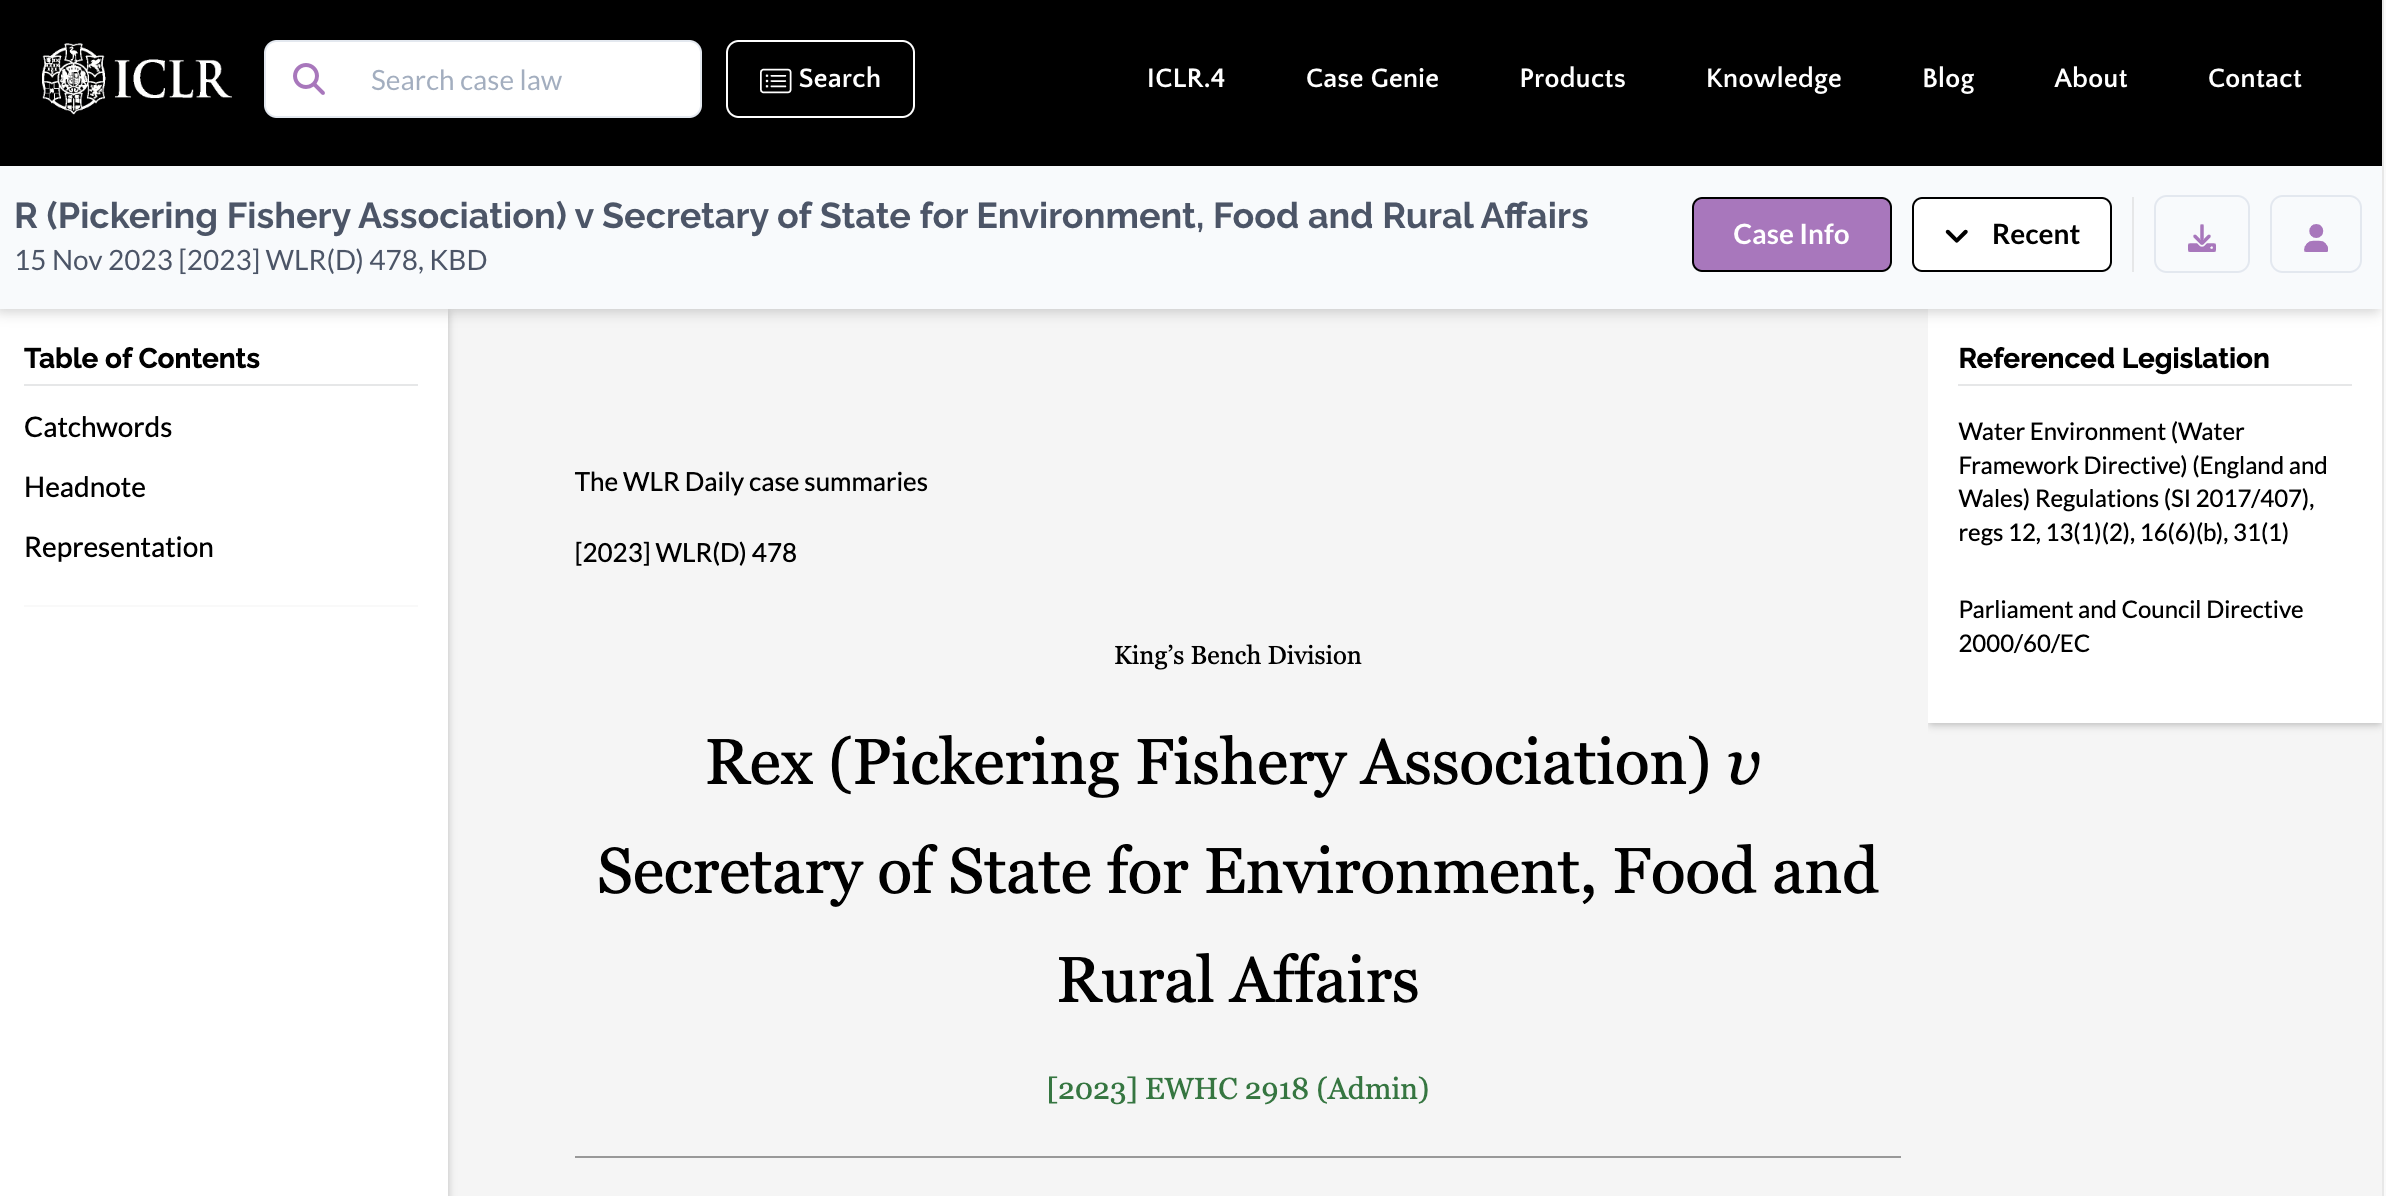Click the Recent dropdown chevron arrow
The width and height of the screenshot is (2386, 1196).
[1957, 236]
